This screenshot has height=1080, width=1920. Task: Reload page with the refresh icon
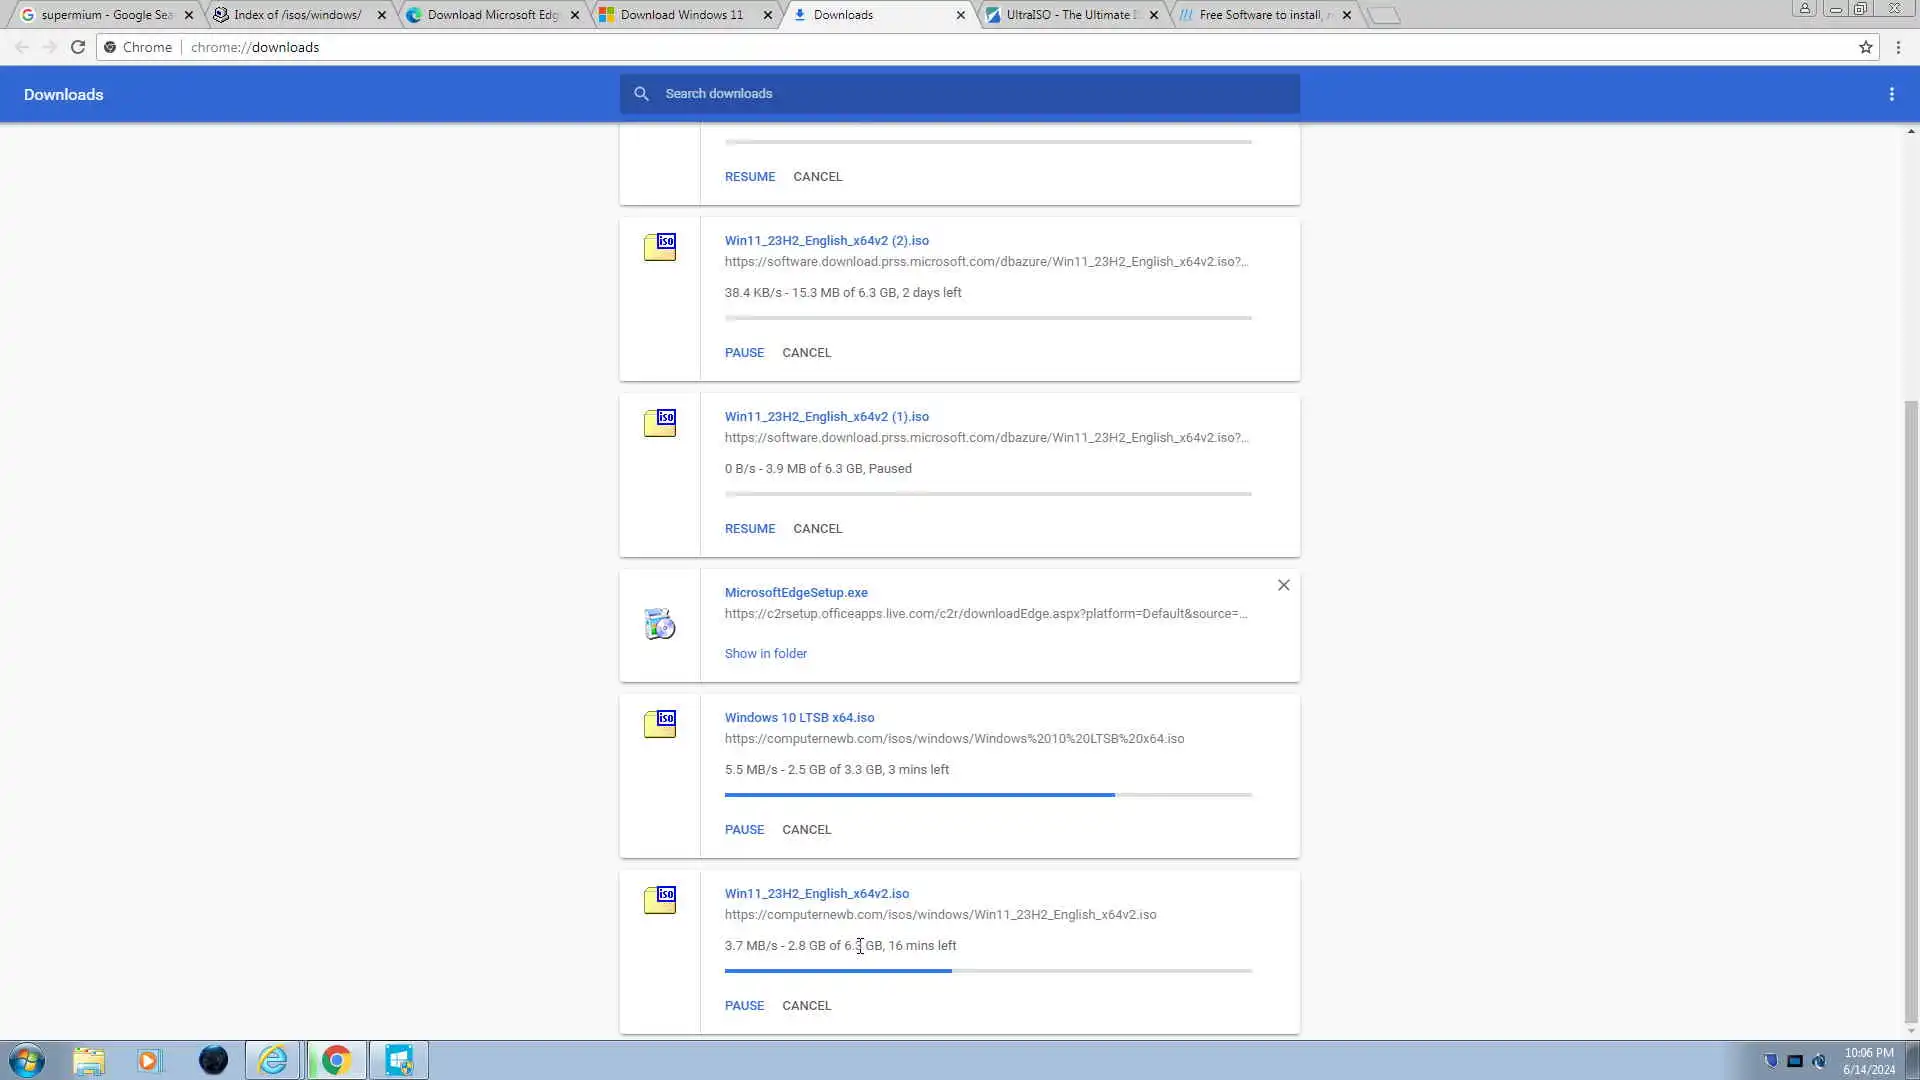coord(78,47)
